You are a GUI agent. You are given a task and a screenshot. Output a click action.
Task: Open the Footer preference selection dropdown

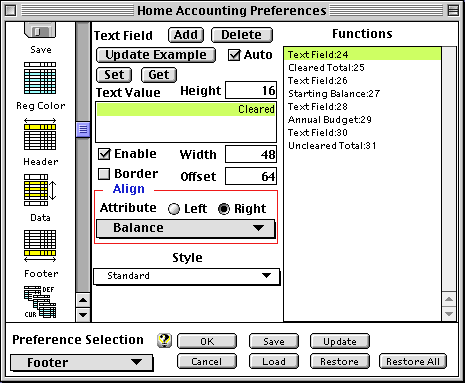point(82,363)
